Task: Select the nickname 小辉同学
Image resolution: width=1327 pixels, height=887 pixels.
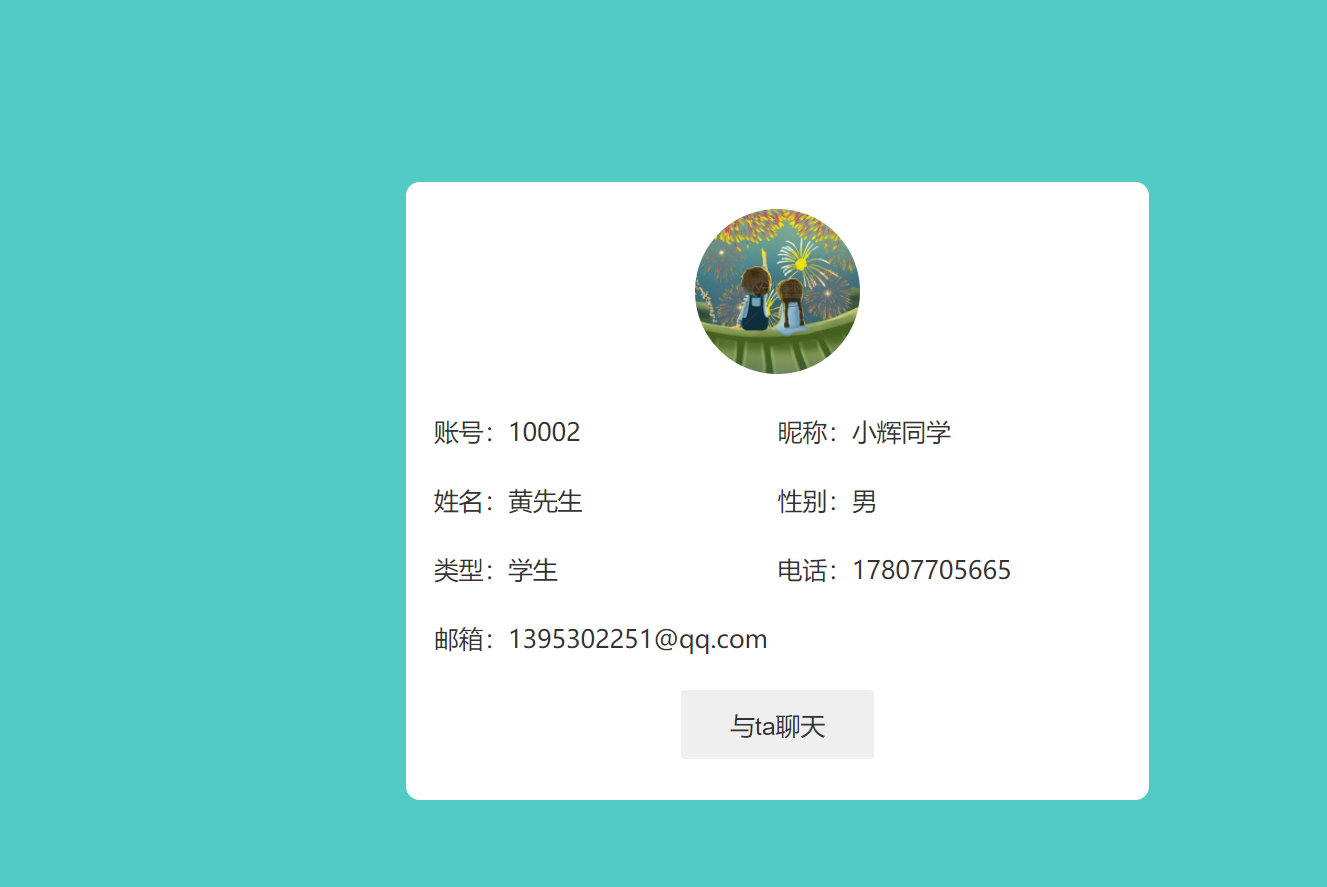Action: click(x=903, y=433)
